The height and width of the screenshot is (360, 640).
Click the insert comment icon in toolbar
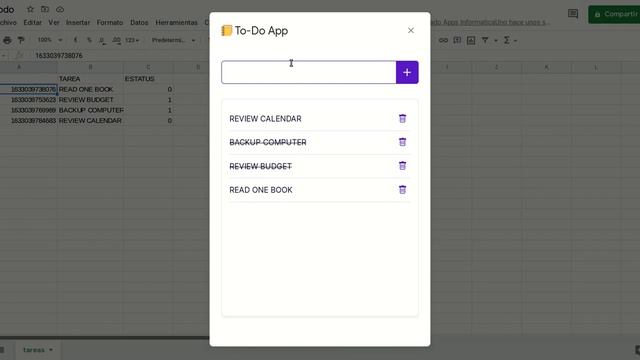[x=457, y=40]
